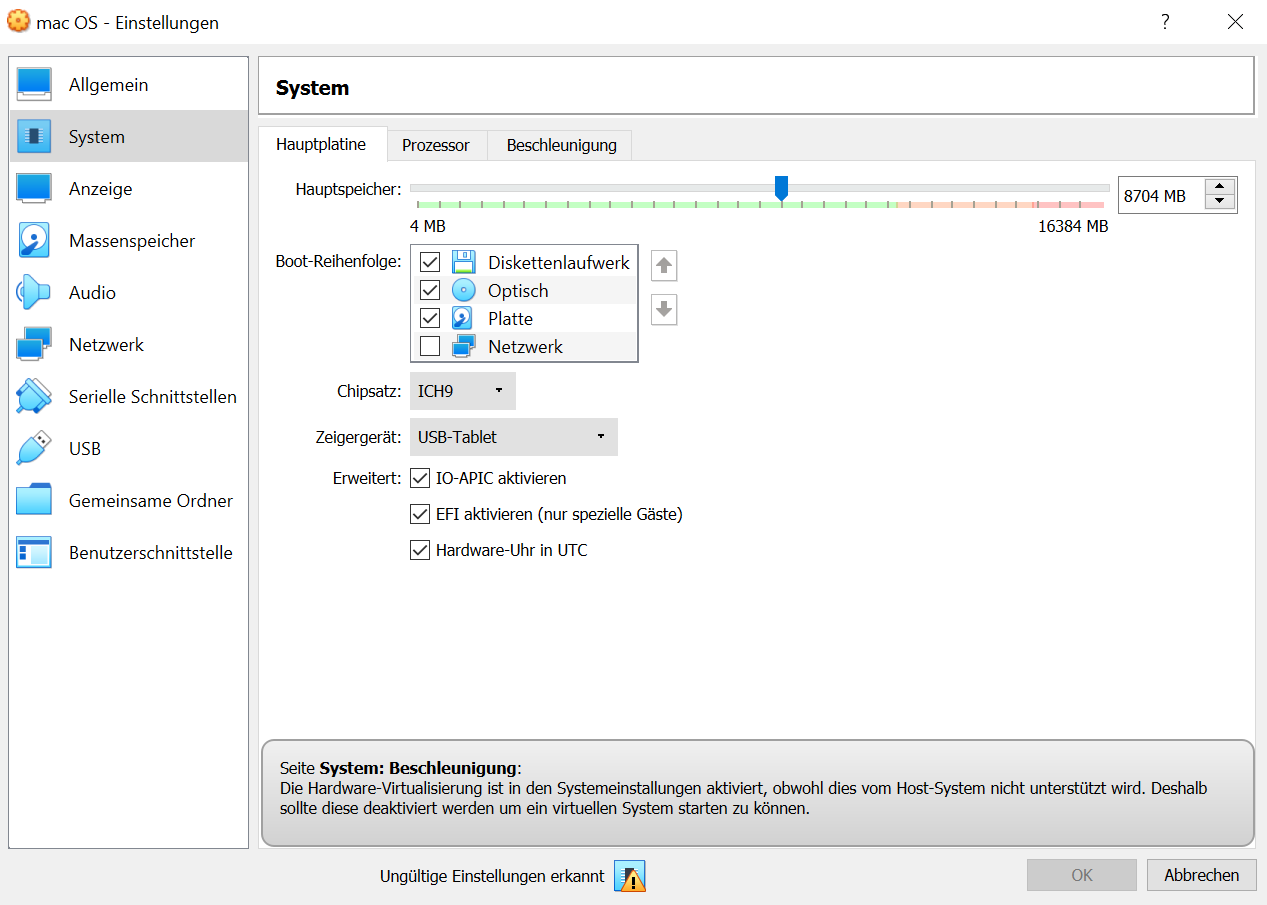The height and width of the screenshot is (905, 1267).
Task: Open the USB plug icon
Action: pos(34,449)
